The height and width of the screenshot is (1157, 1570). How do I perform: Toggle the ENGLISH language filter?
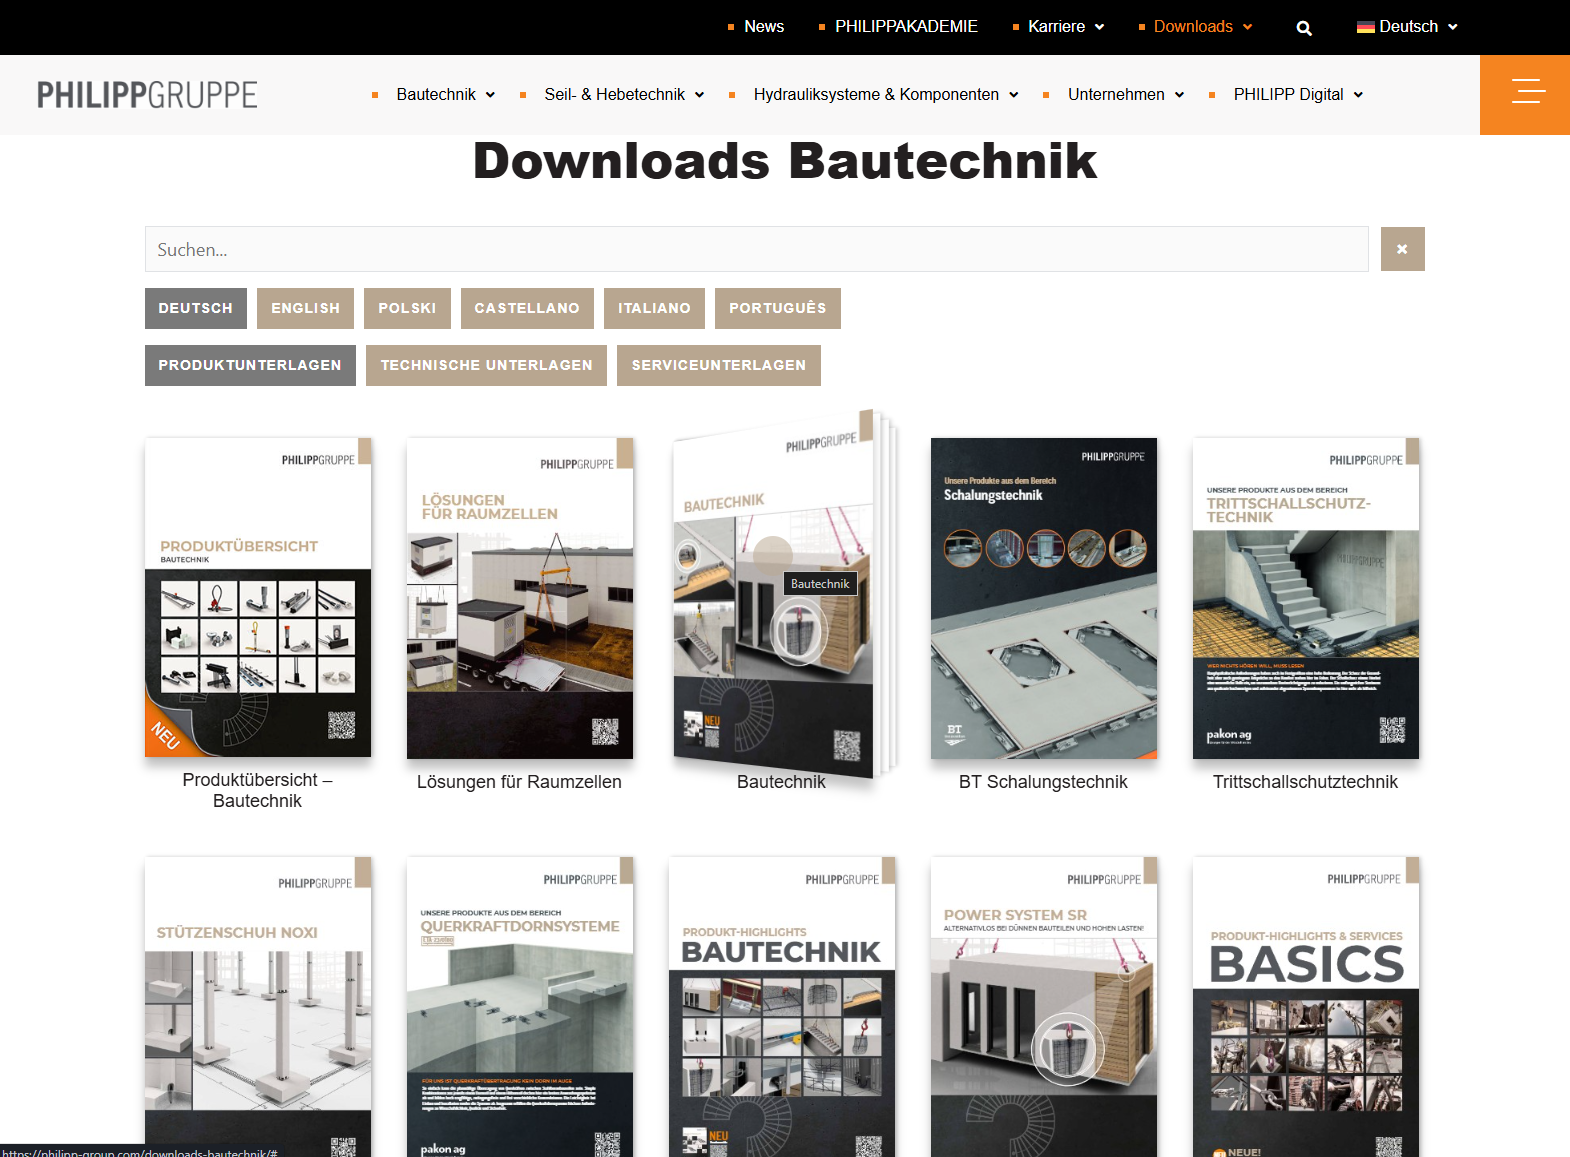coord(305,308)
